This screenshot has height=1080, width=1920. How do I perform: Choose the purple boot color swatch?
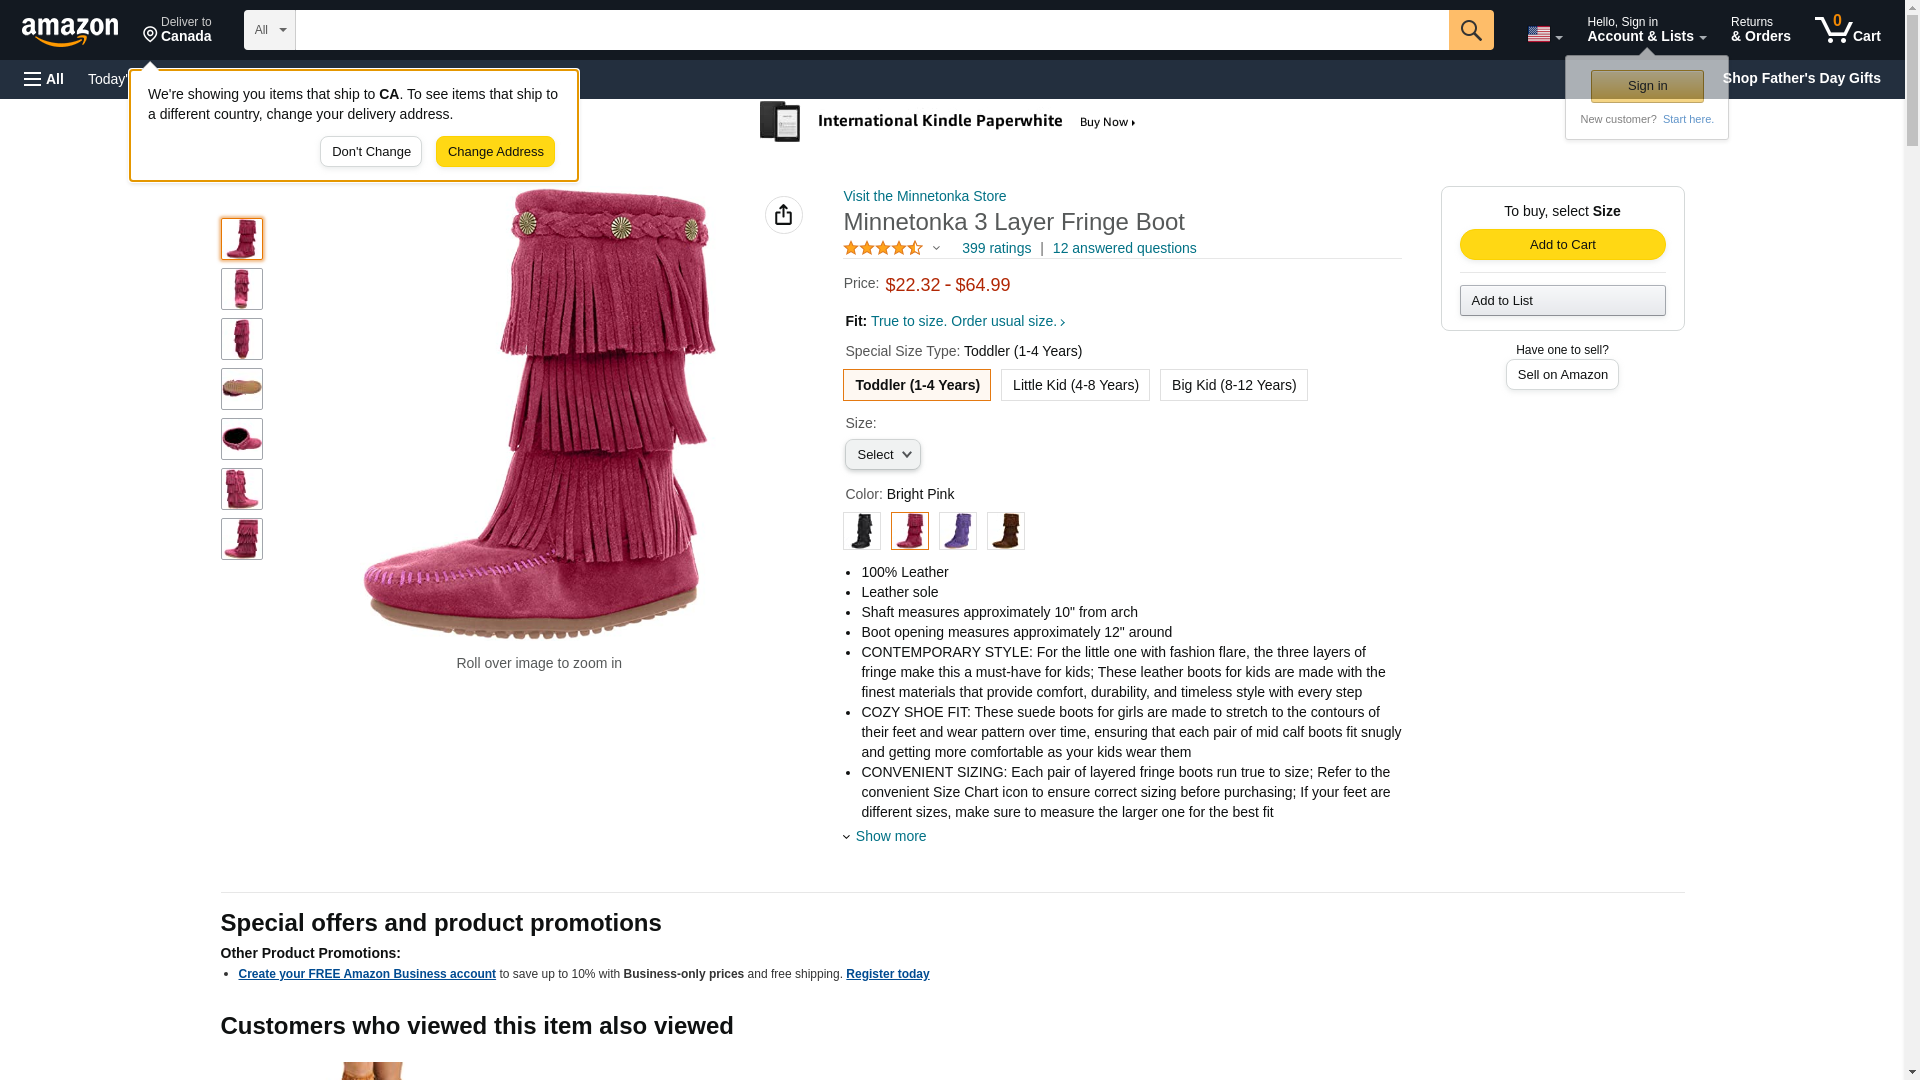(x=957, y=531)
